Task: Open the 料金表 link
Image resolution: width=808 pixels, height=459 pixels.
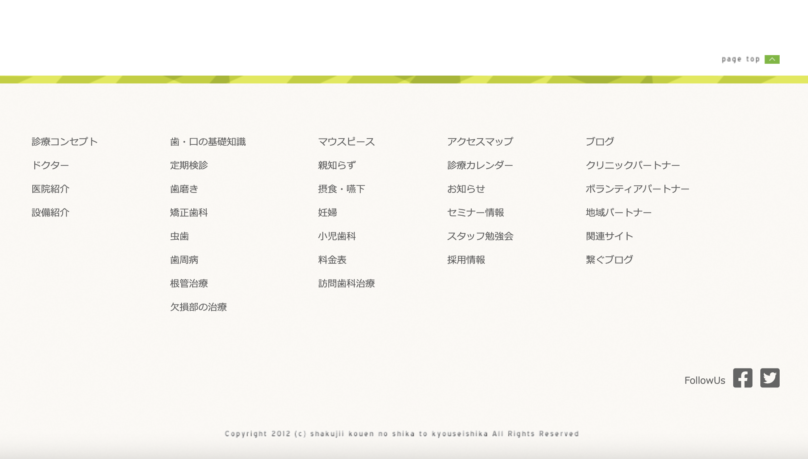Action: tap(332, 260)
